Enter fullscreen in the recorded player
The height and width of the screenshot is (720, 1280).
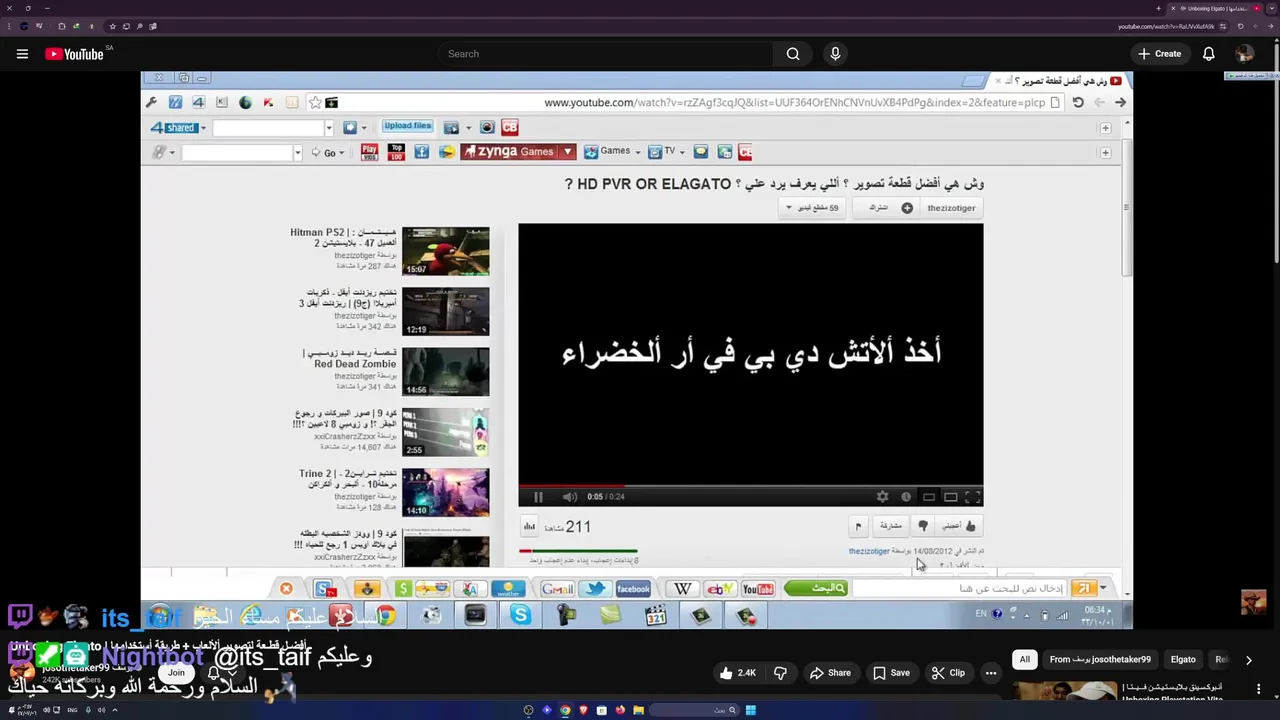tap(973, 497)
